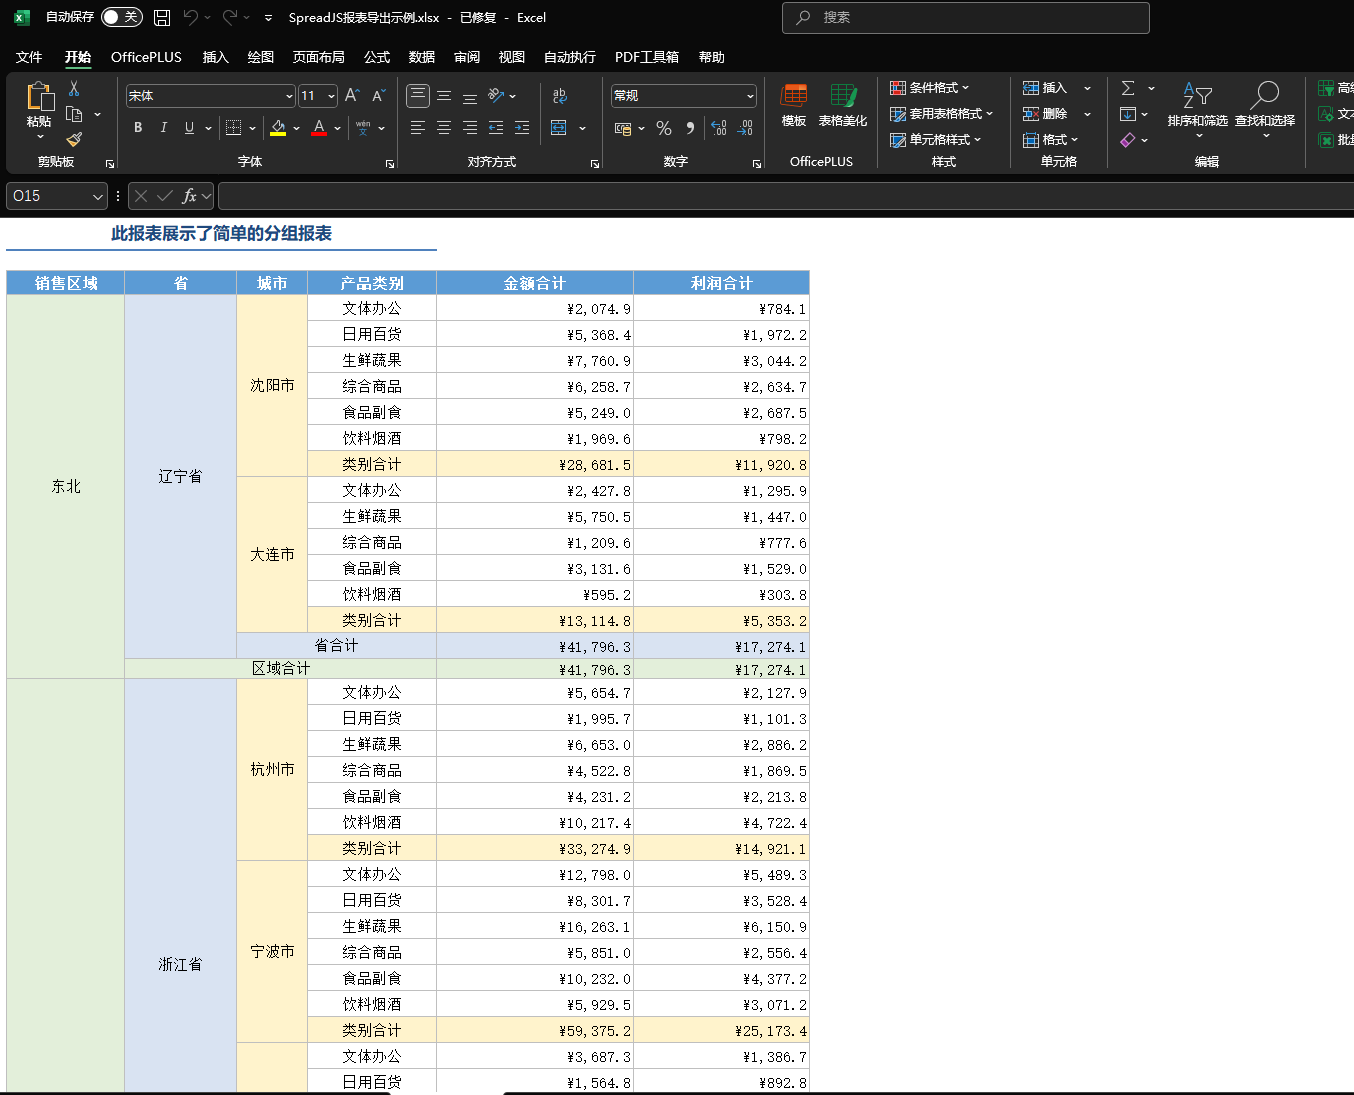Click the AutoSum sigma icon
The image size is (1354, 1095).
(1128, 88)
